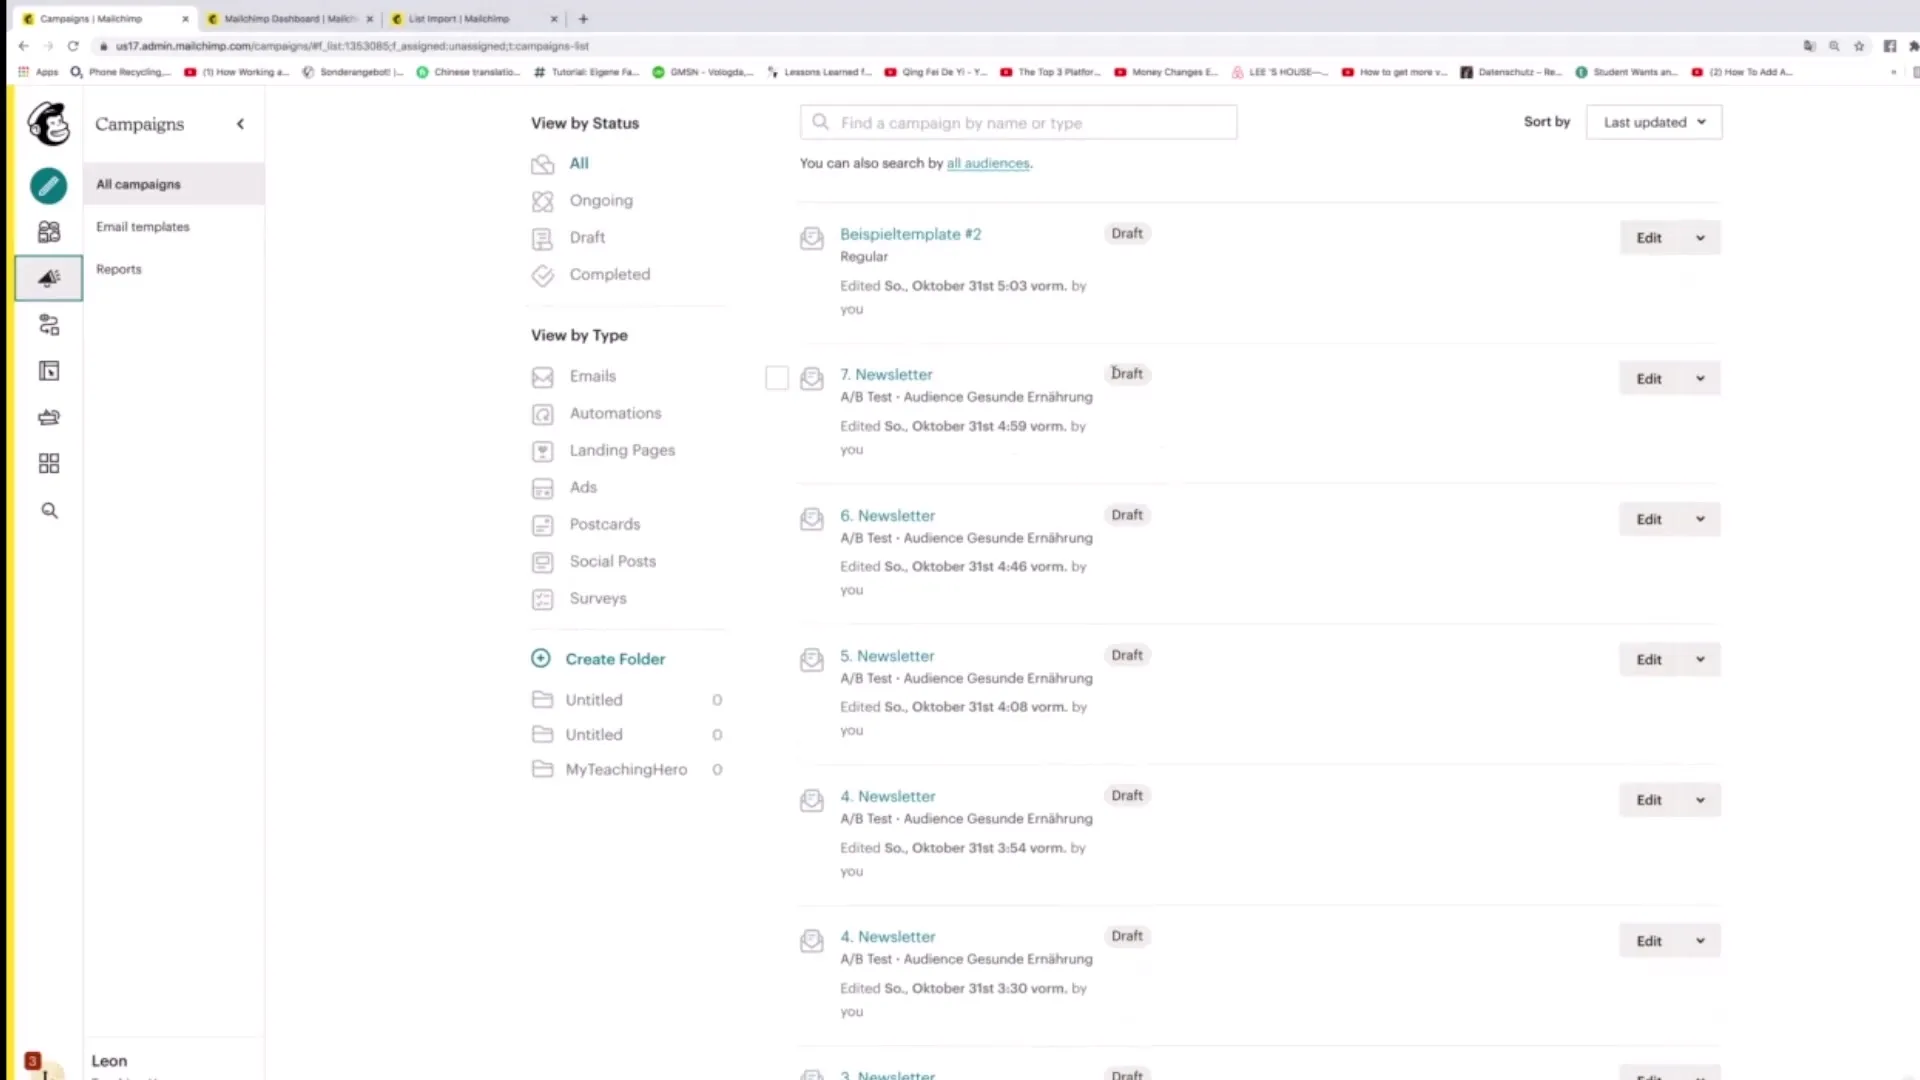Open 6. Newsletter campaign
Screen dimensions: 1920x1080
[887, 515]
